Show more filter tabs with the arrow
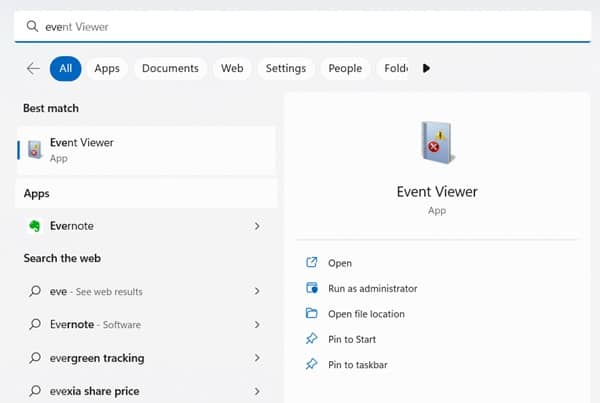Image resolution: width=600 pixels, height=403 pixels. tap(426, 69)
